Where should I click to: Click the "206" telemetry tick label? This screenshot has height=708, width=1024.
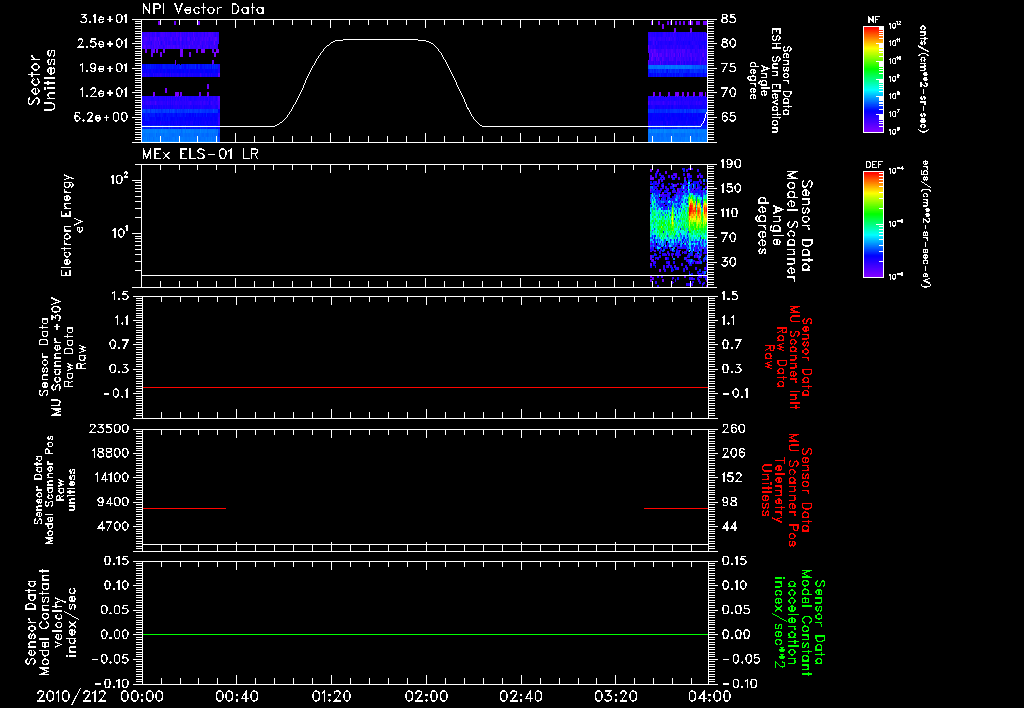[733, 453]
